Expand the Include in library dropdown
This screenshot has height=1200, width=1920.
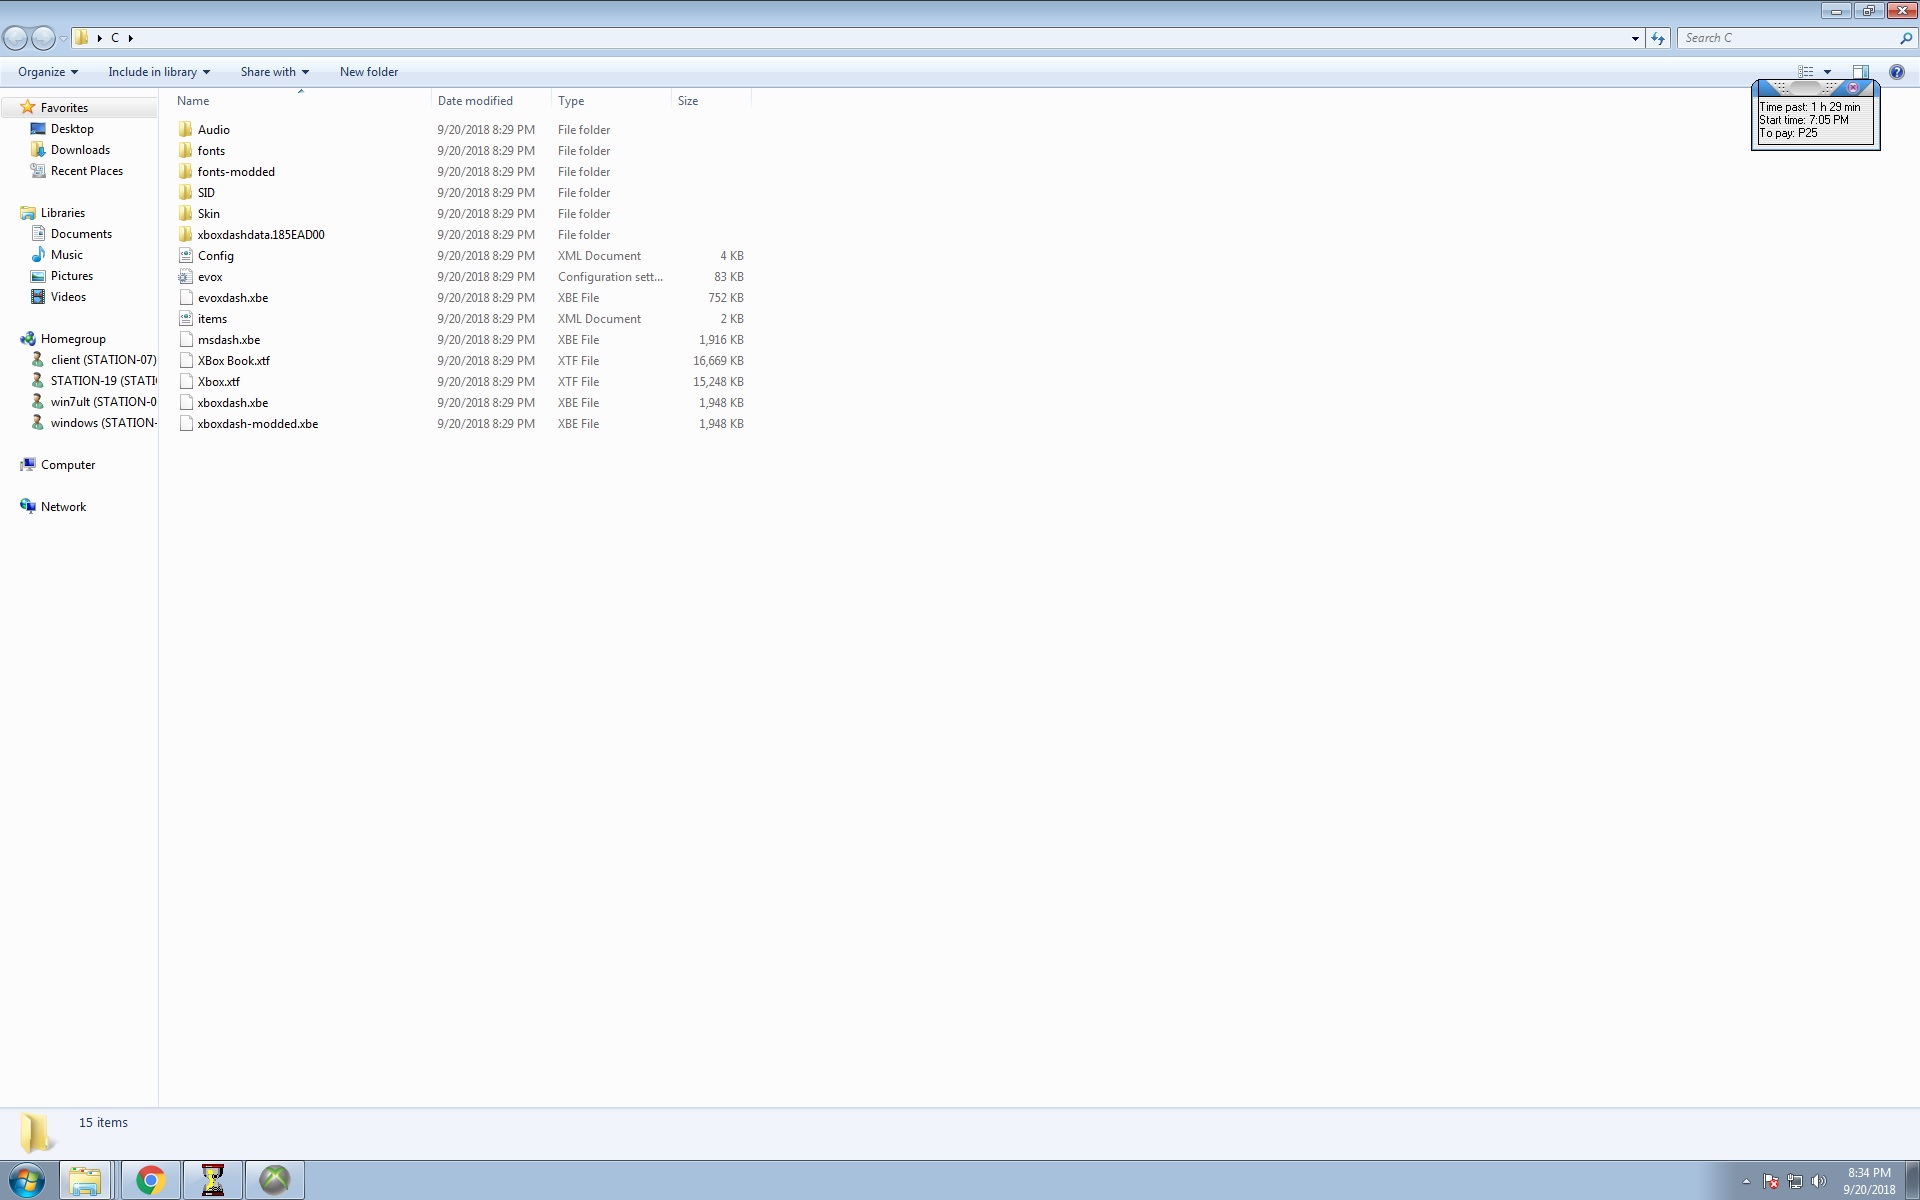click(159, 72)
